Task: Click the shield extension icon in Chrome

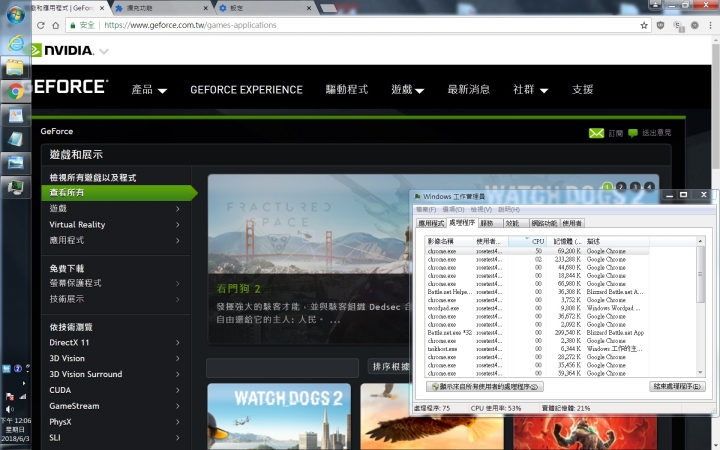Action: click(x=660, y=25)
